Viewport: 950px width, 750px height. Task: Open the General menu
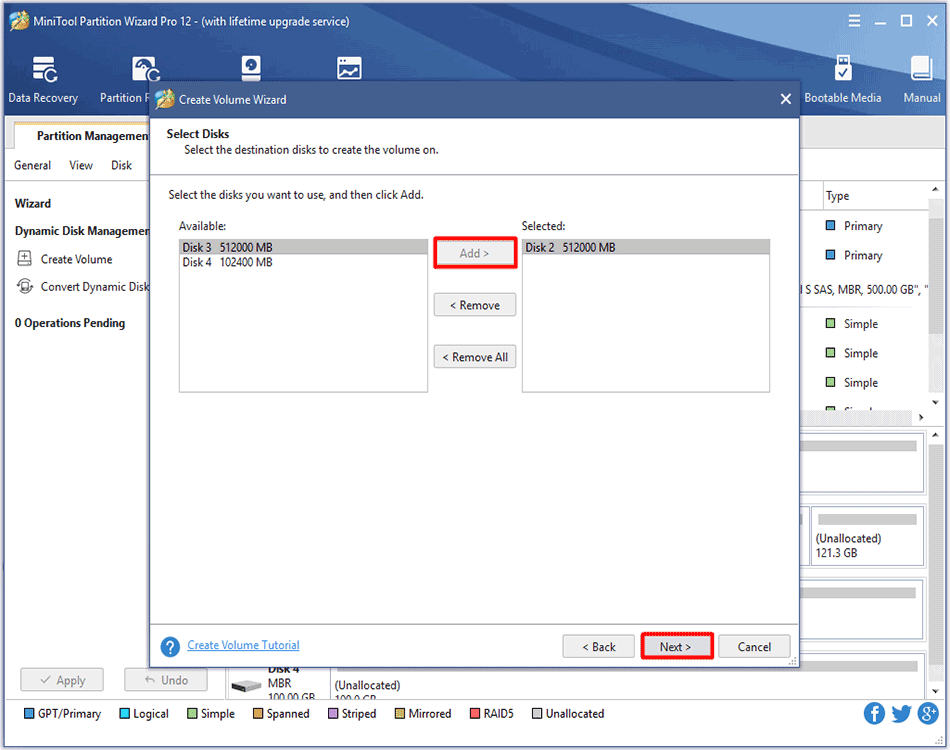pos(33,165)
